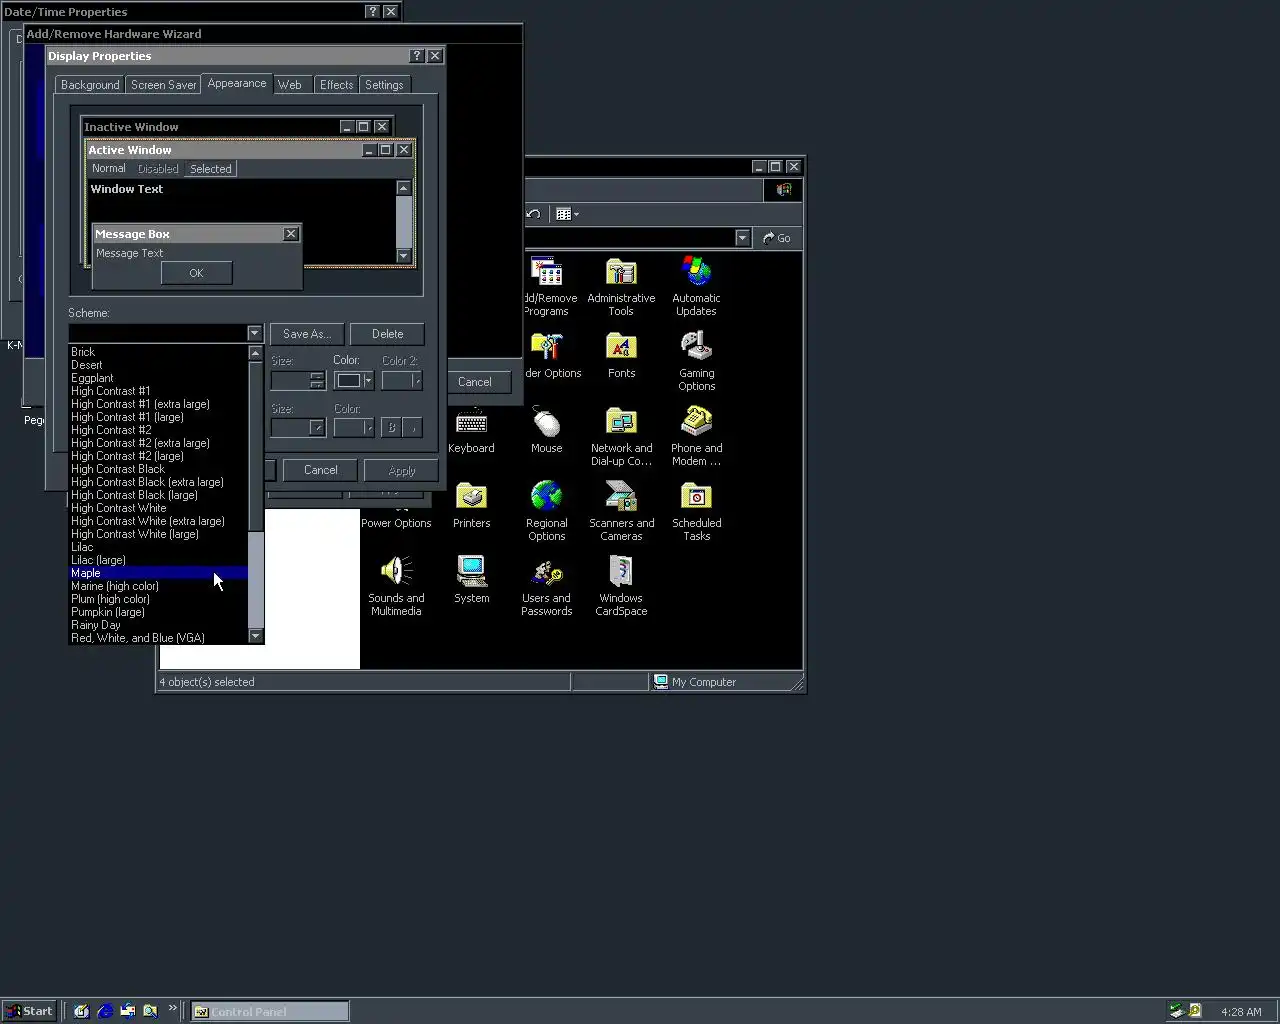Image resolution: width=1280 pixels, height=1024 pixels.
Task: Choose Brick scheme from list
Action: 158,352
